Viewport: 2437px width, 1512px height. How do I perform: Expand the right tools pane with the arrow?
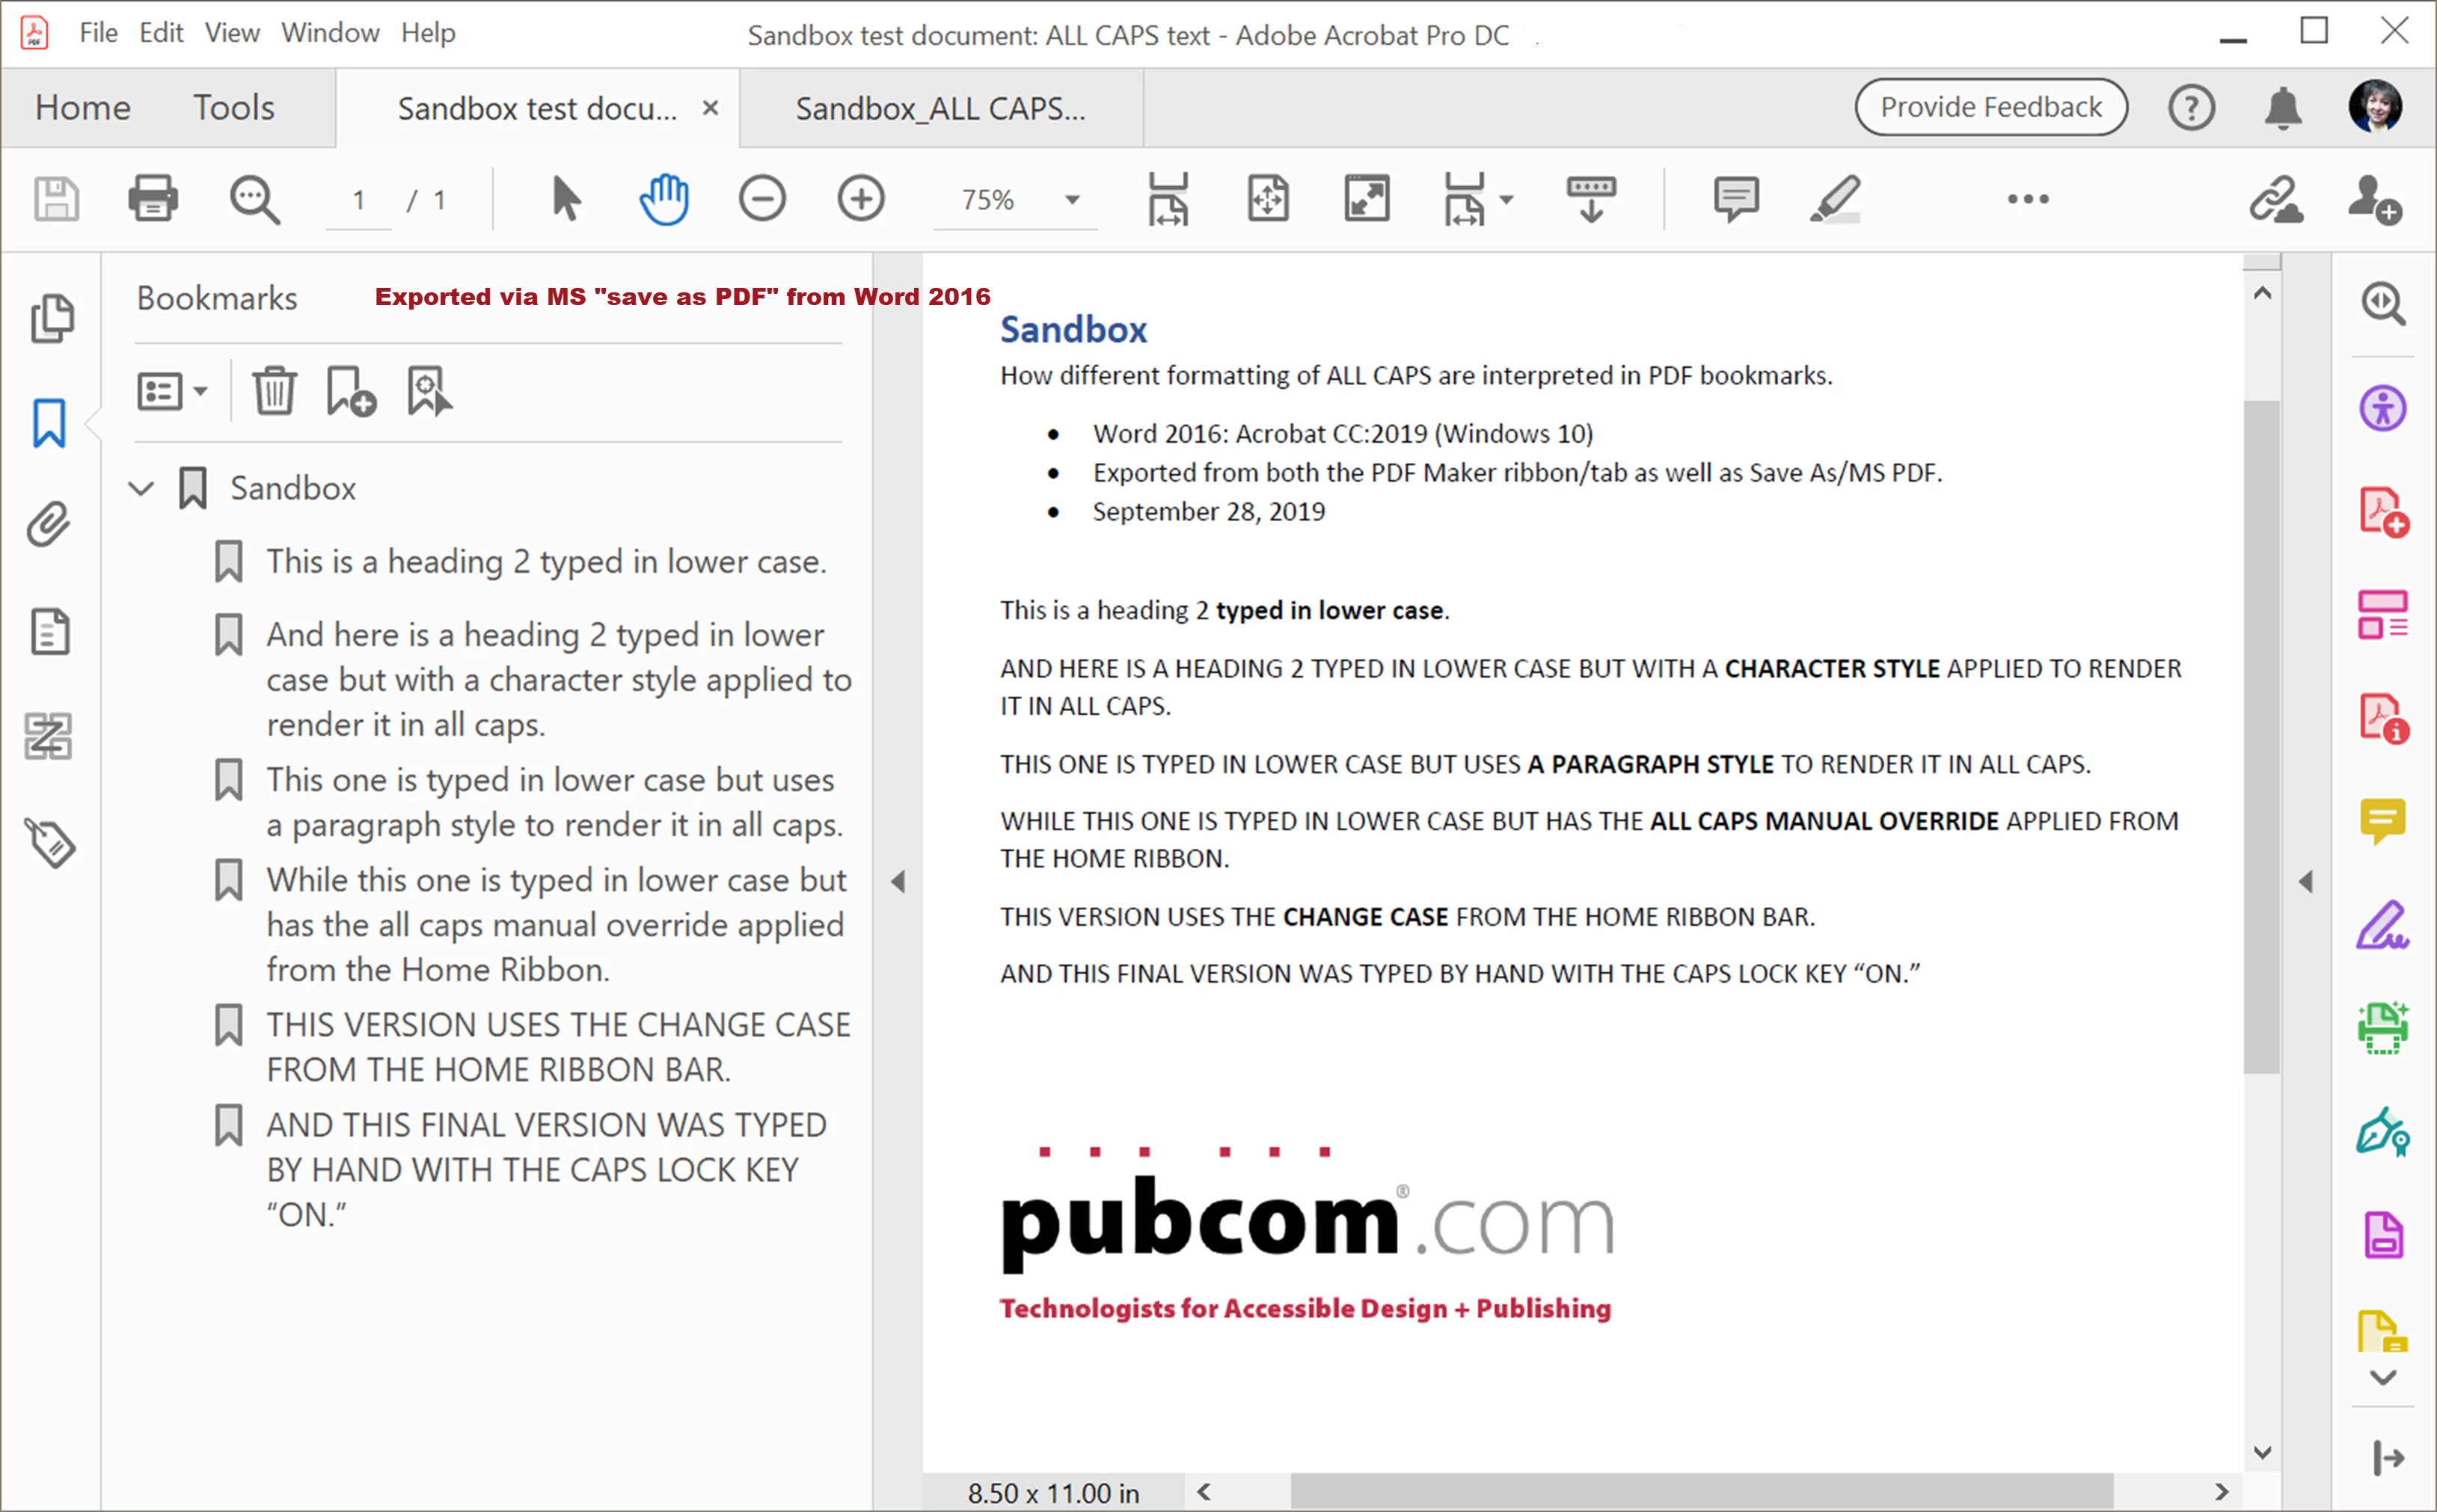tap(2306, 881)
